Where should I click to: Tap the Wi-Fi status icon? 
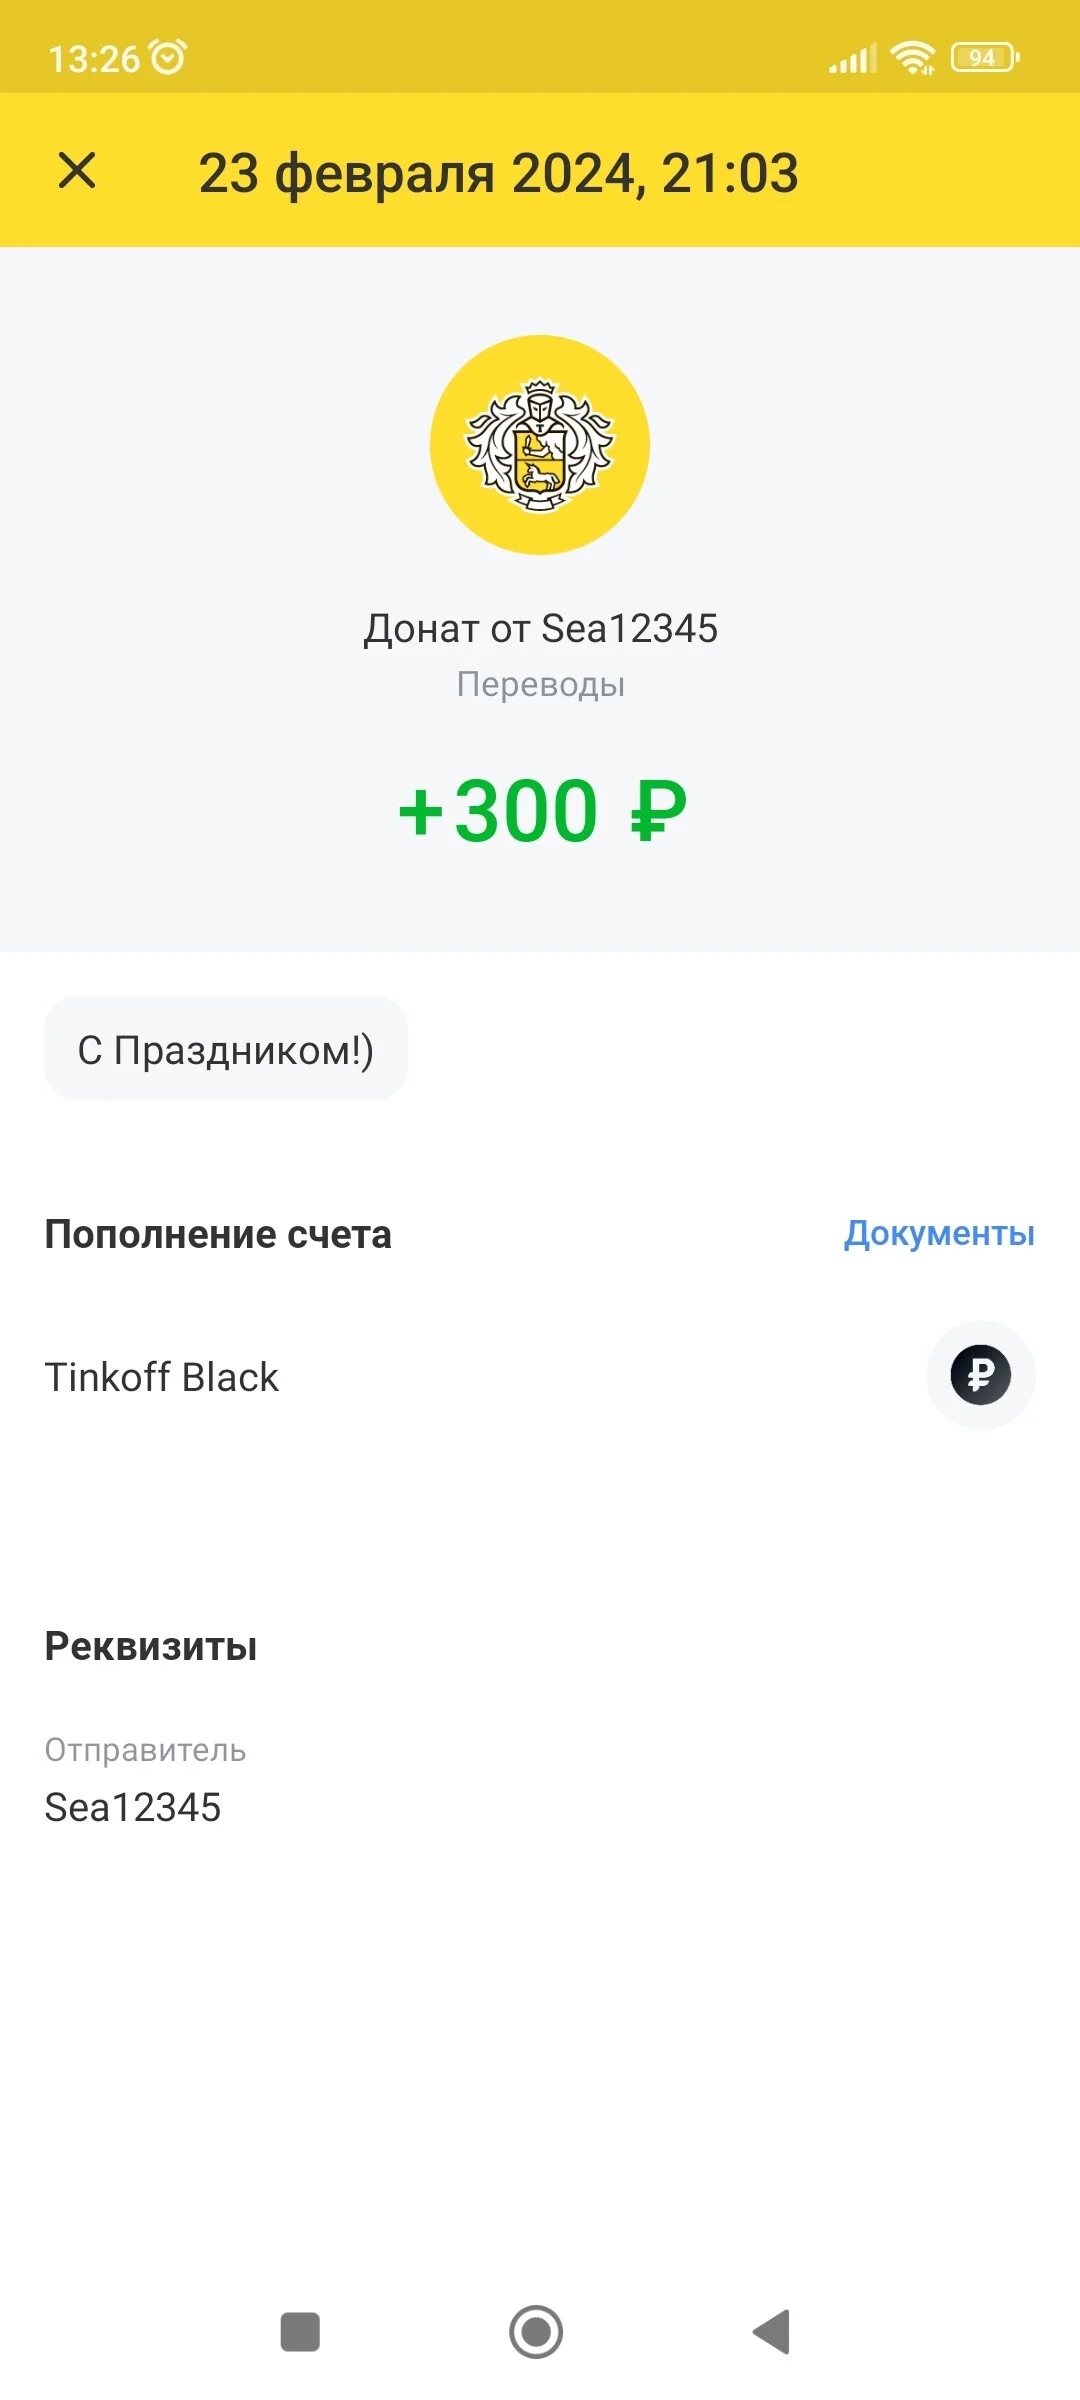914,57
